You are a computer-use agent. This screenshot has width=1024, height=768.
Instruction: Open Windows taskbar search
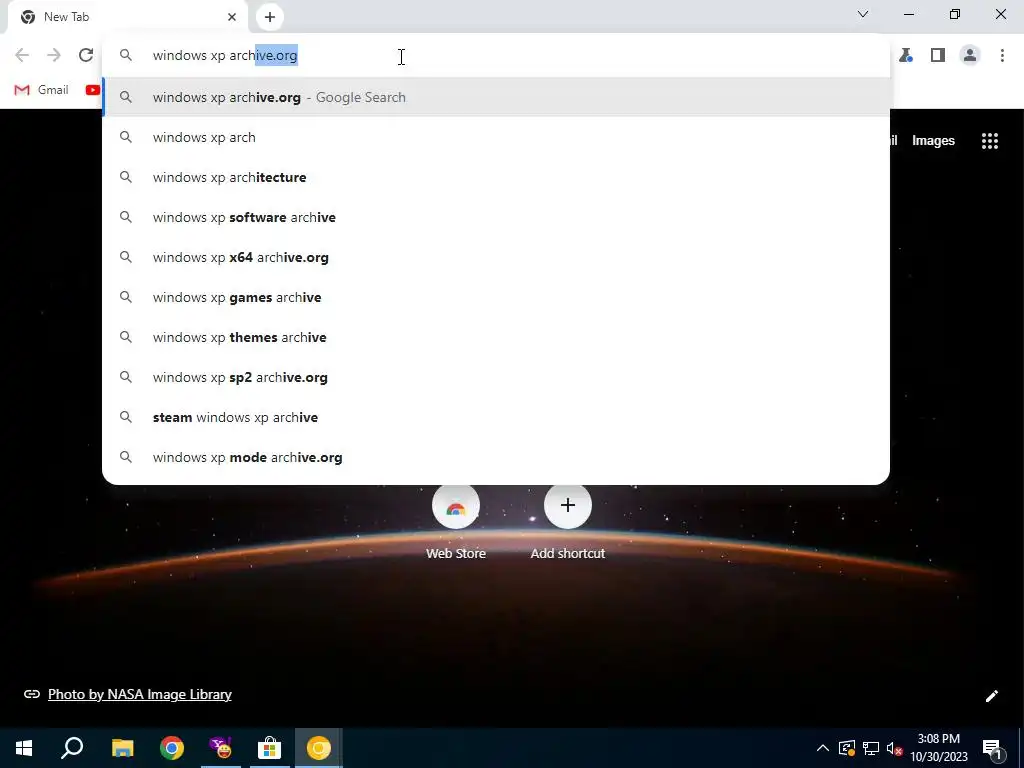click(x=72, y=748)
